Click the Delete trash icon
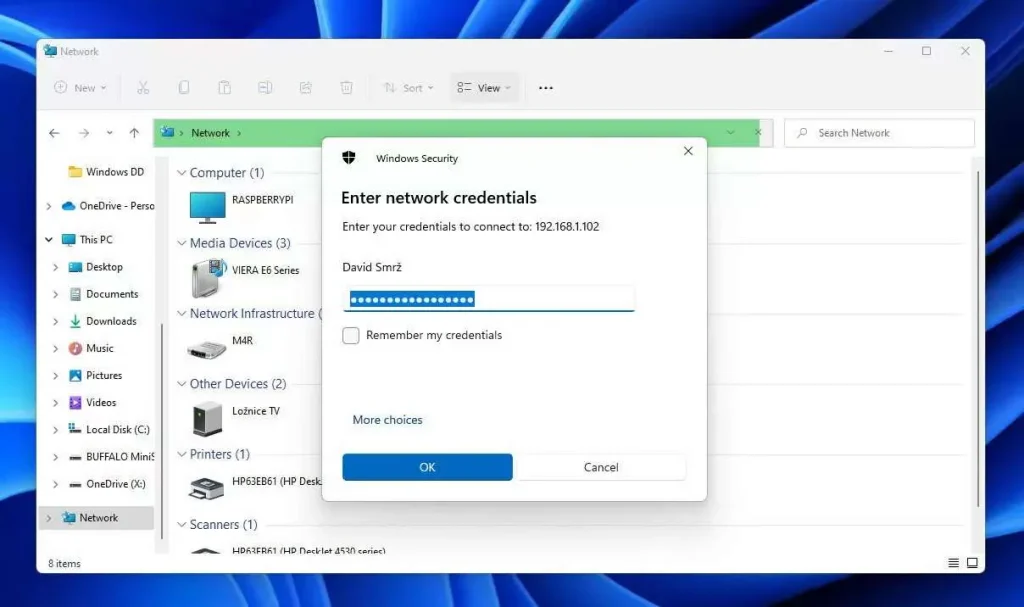 [x=346, y=88]
